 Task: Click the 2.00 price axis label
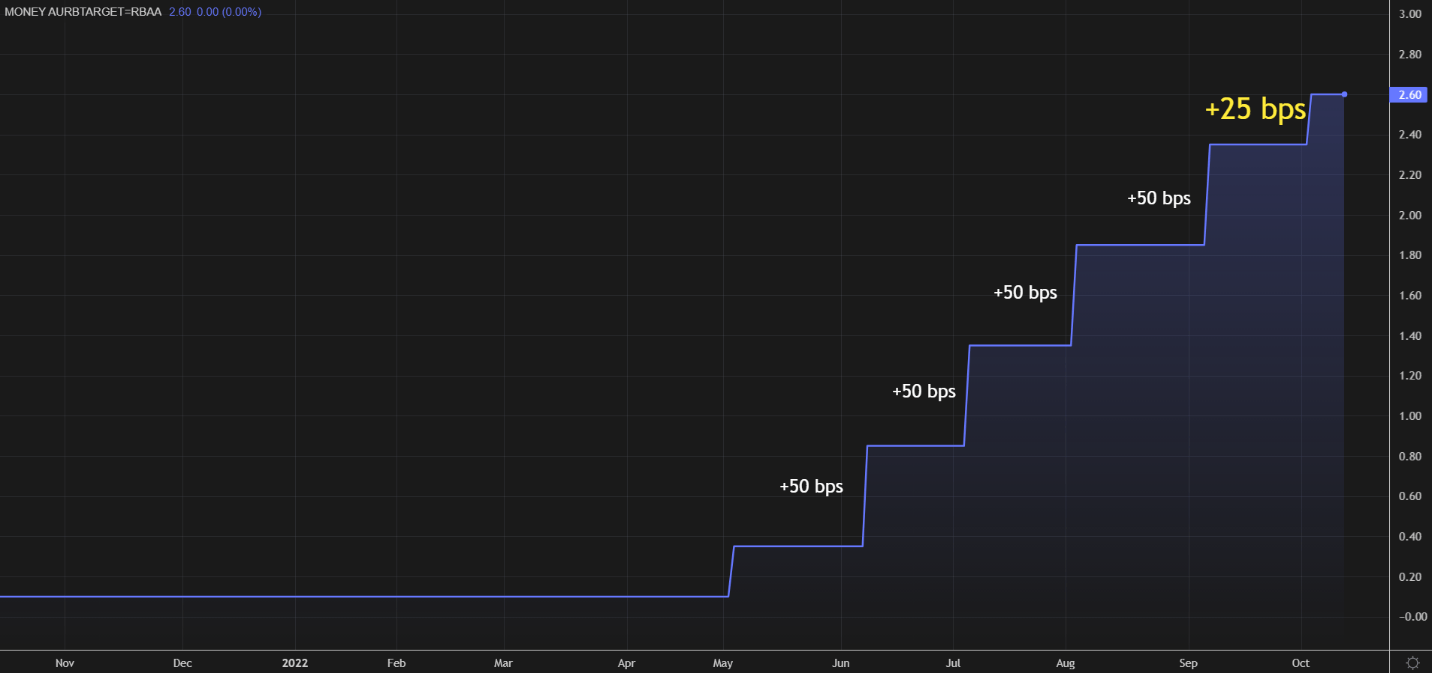[x=1410, y=215]
